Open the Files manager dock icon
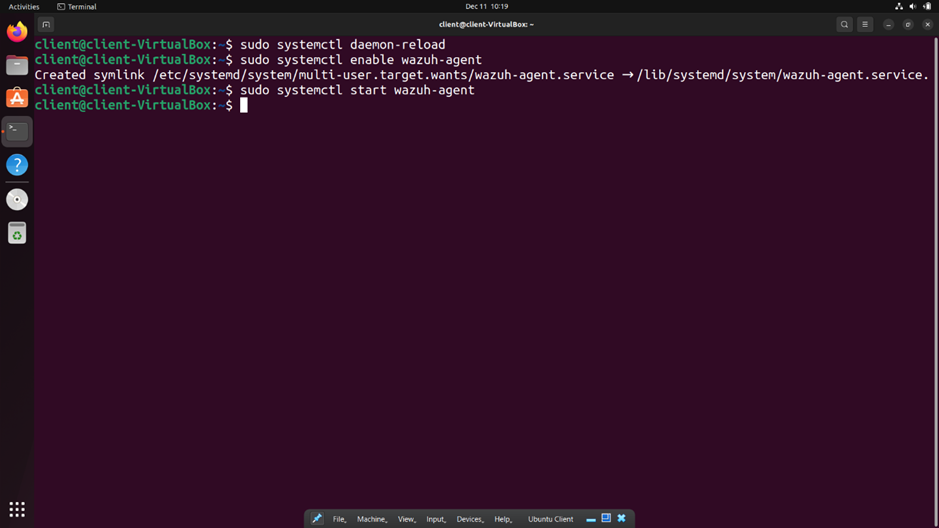939x528 pixels. click(x=17, y=65)
